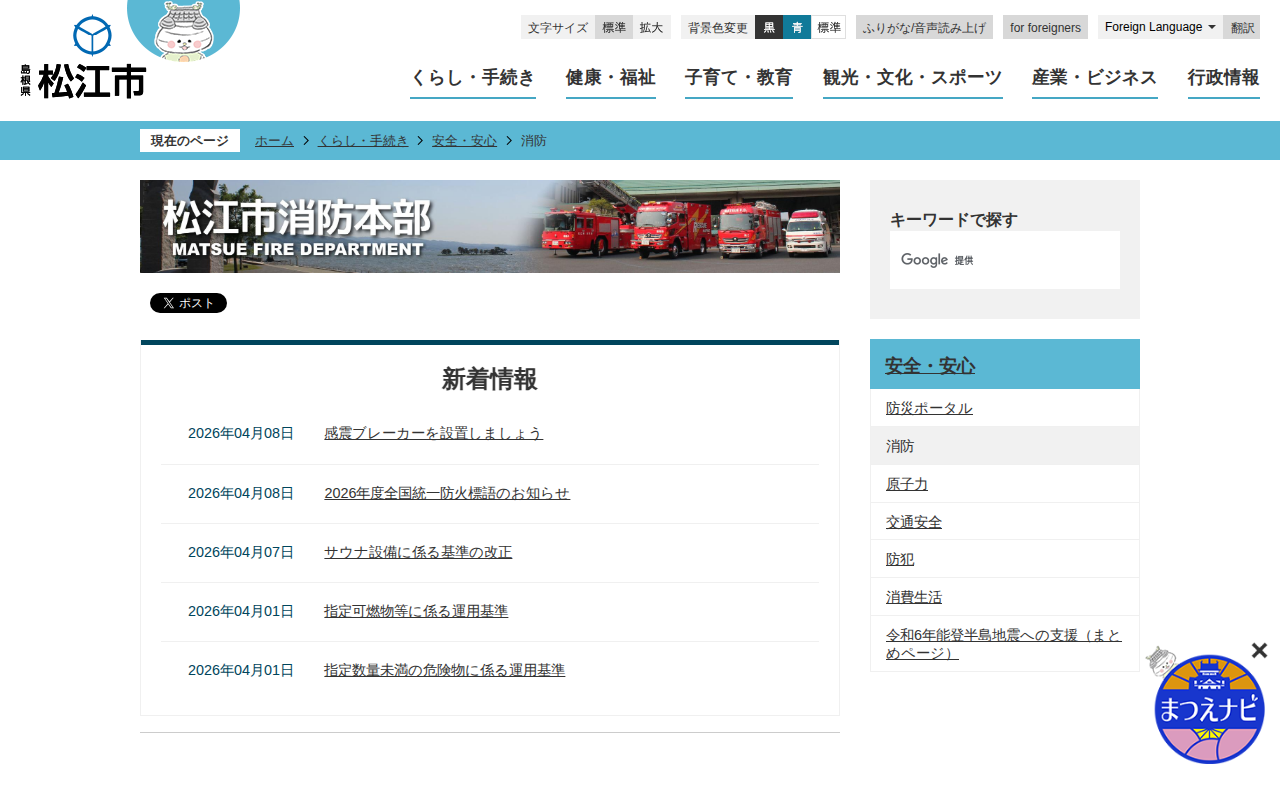The image size is (1280, 800).
Task: Open 令和6年能登半島地震への支援 sidebar link
Action: click(1004, 644)
